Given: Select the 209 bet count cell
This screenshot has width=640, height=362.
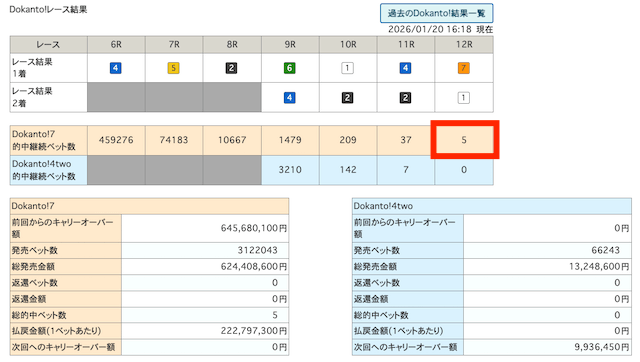Looking at the screenshot, I should (x=348, y=140).
